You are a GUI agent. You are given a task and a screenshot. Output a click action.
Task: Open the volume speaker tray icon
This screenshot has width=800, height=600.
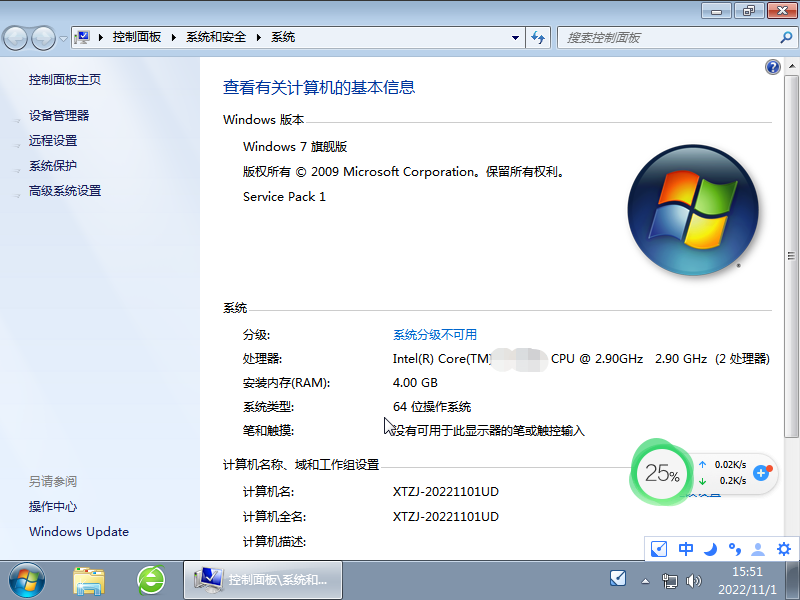[692, 580]
